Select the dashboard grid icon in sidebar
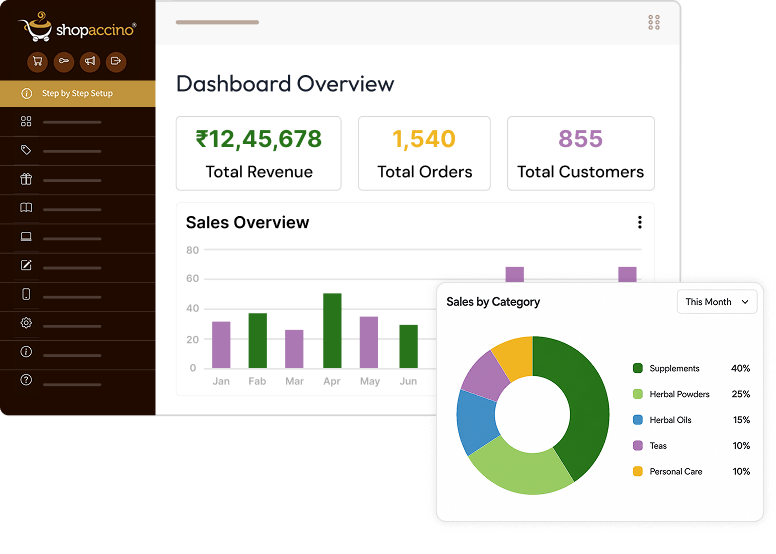Viewport: 776px width, 554px height. click(x=26, y=121)
